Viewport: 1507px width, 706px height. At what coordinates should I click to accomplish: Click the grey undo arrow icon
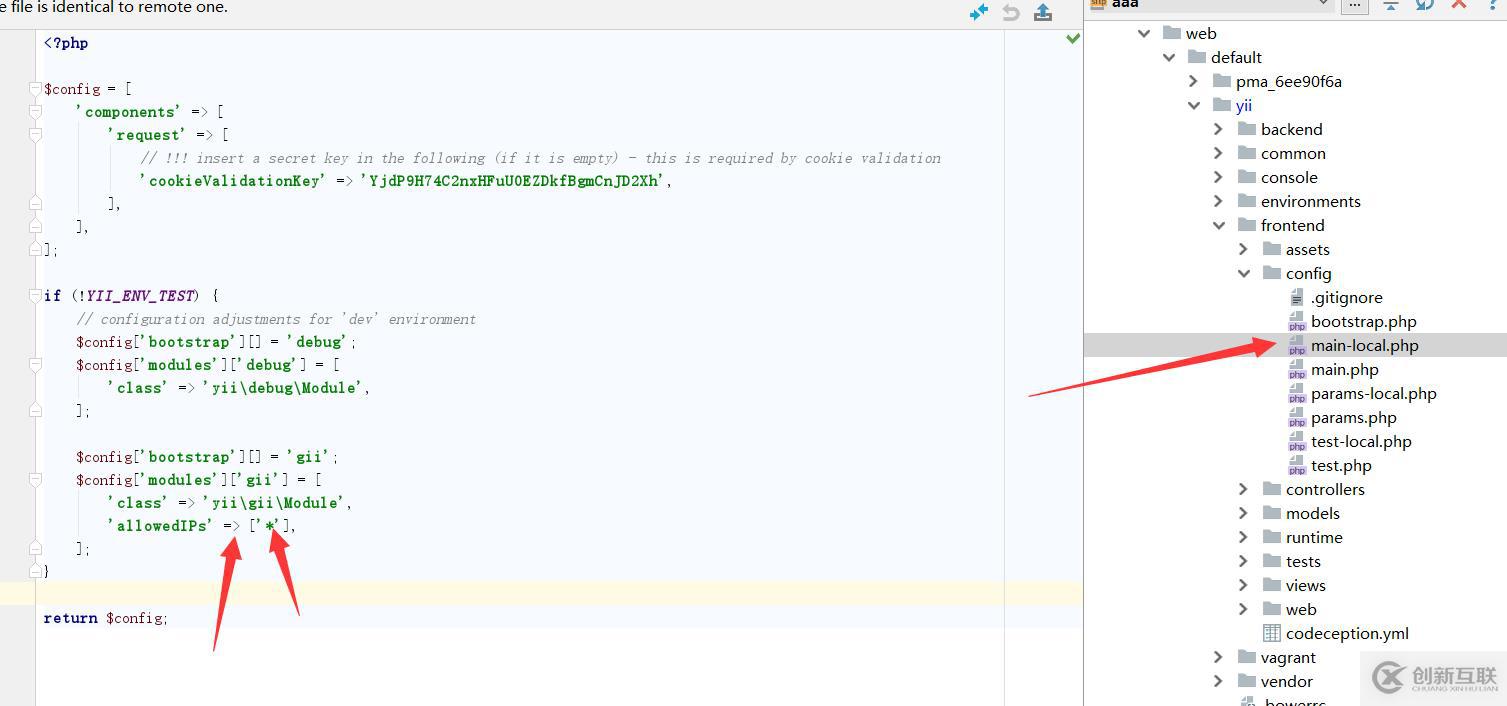click(1011, 12)
